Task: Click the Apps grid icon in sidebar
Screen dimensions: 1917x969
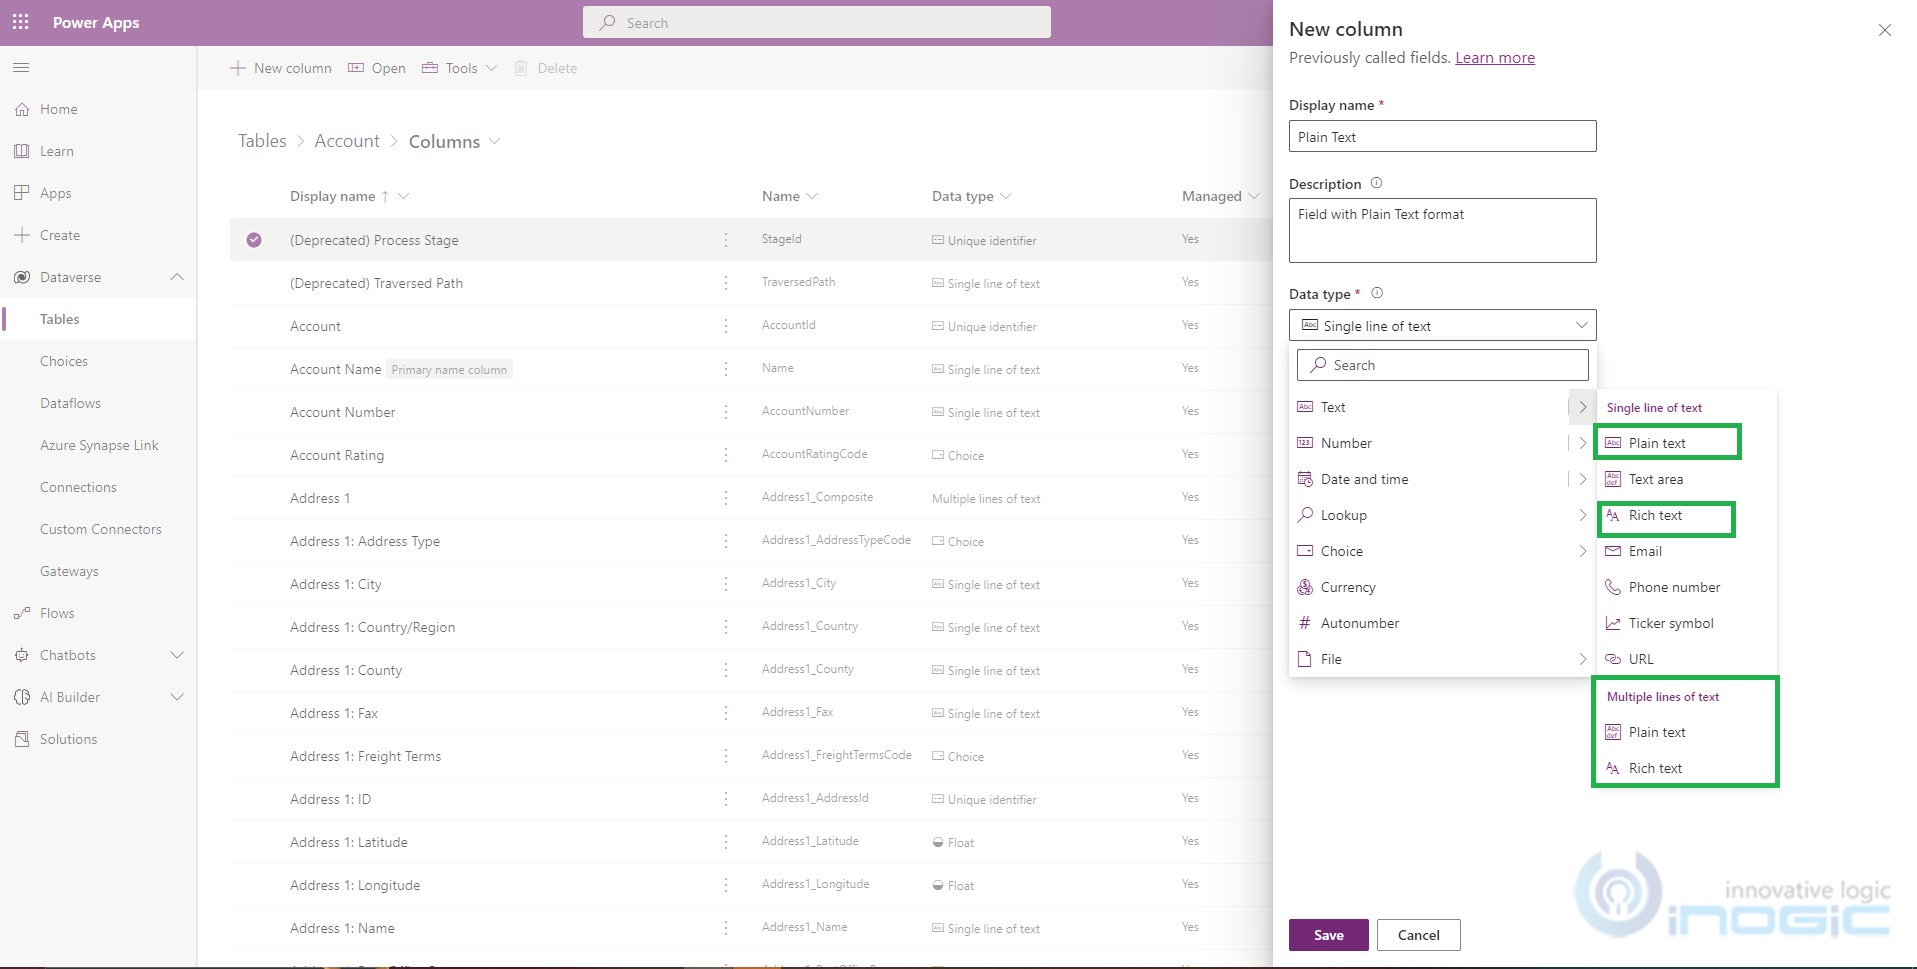Action: click(x=22, y=193)
